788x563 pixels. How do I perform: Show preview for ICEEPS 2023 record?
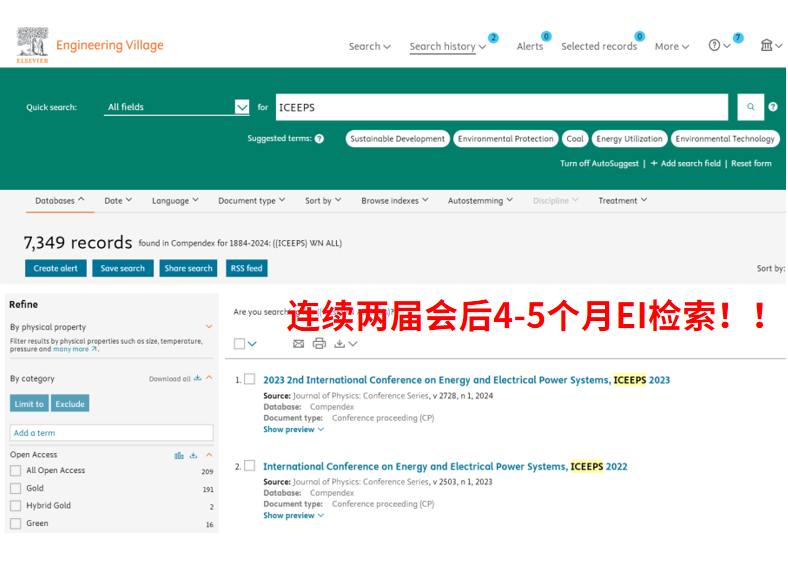pos(293,429)
